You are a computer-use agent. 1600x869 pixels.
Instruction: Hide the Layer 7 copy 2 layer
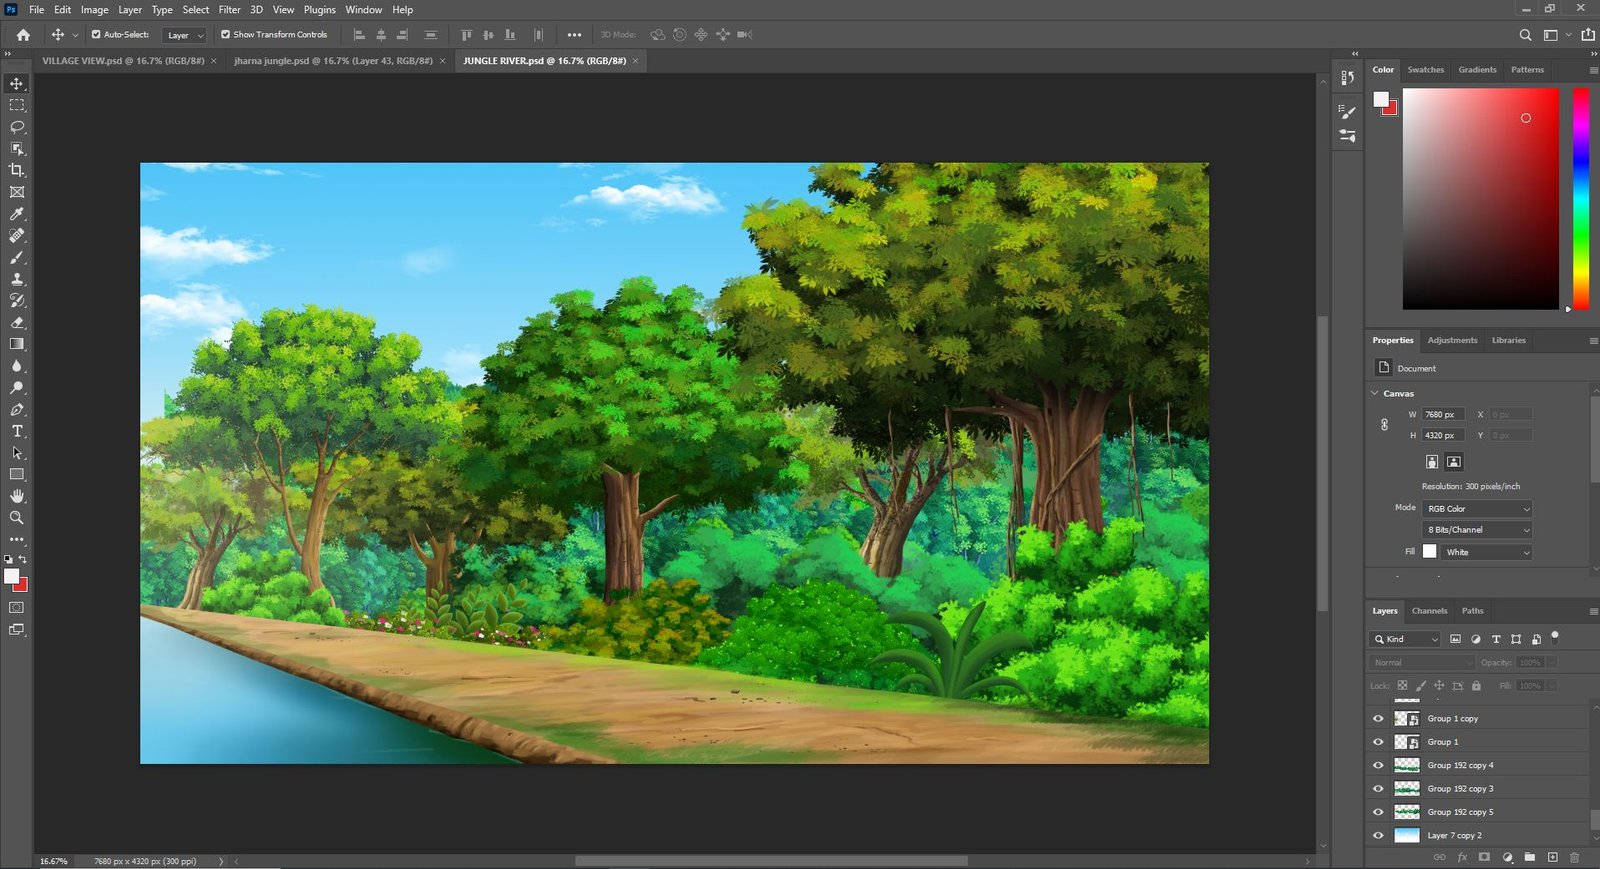1378,835
